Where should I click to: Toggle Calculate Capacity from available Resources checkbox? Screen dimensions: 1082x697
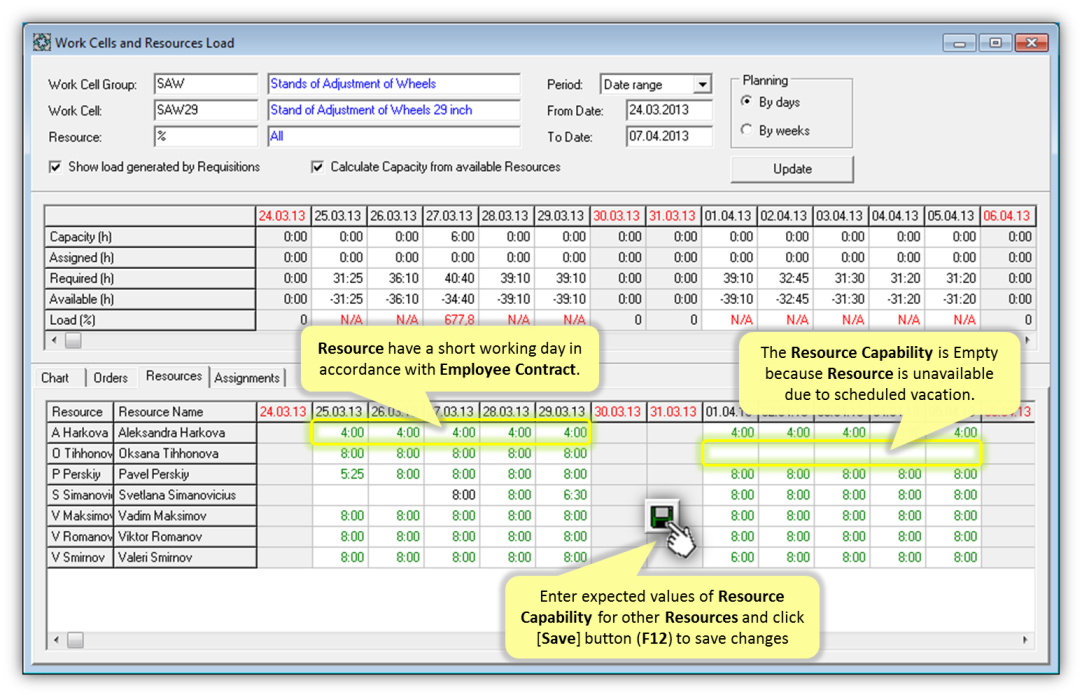click(317, 167)
